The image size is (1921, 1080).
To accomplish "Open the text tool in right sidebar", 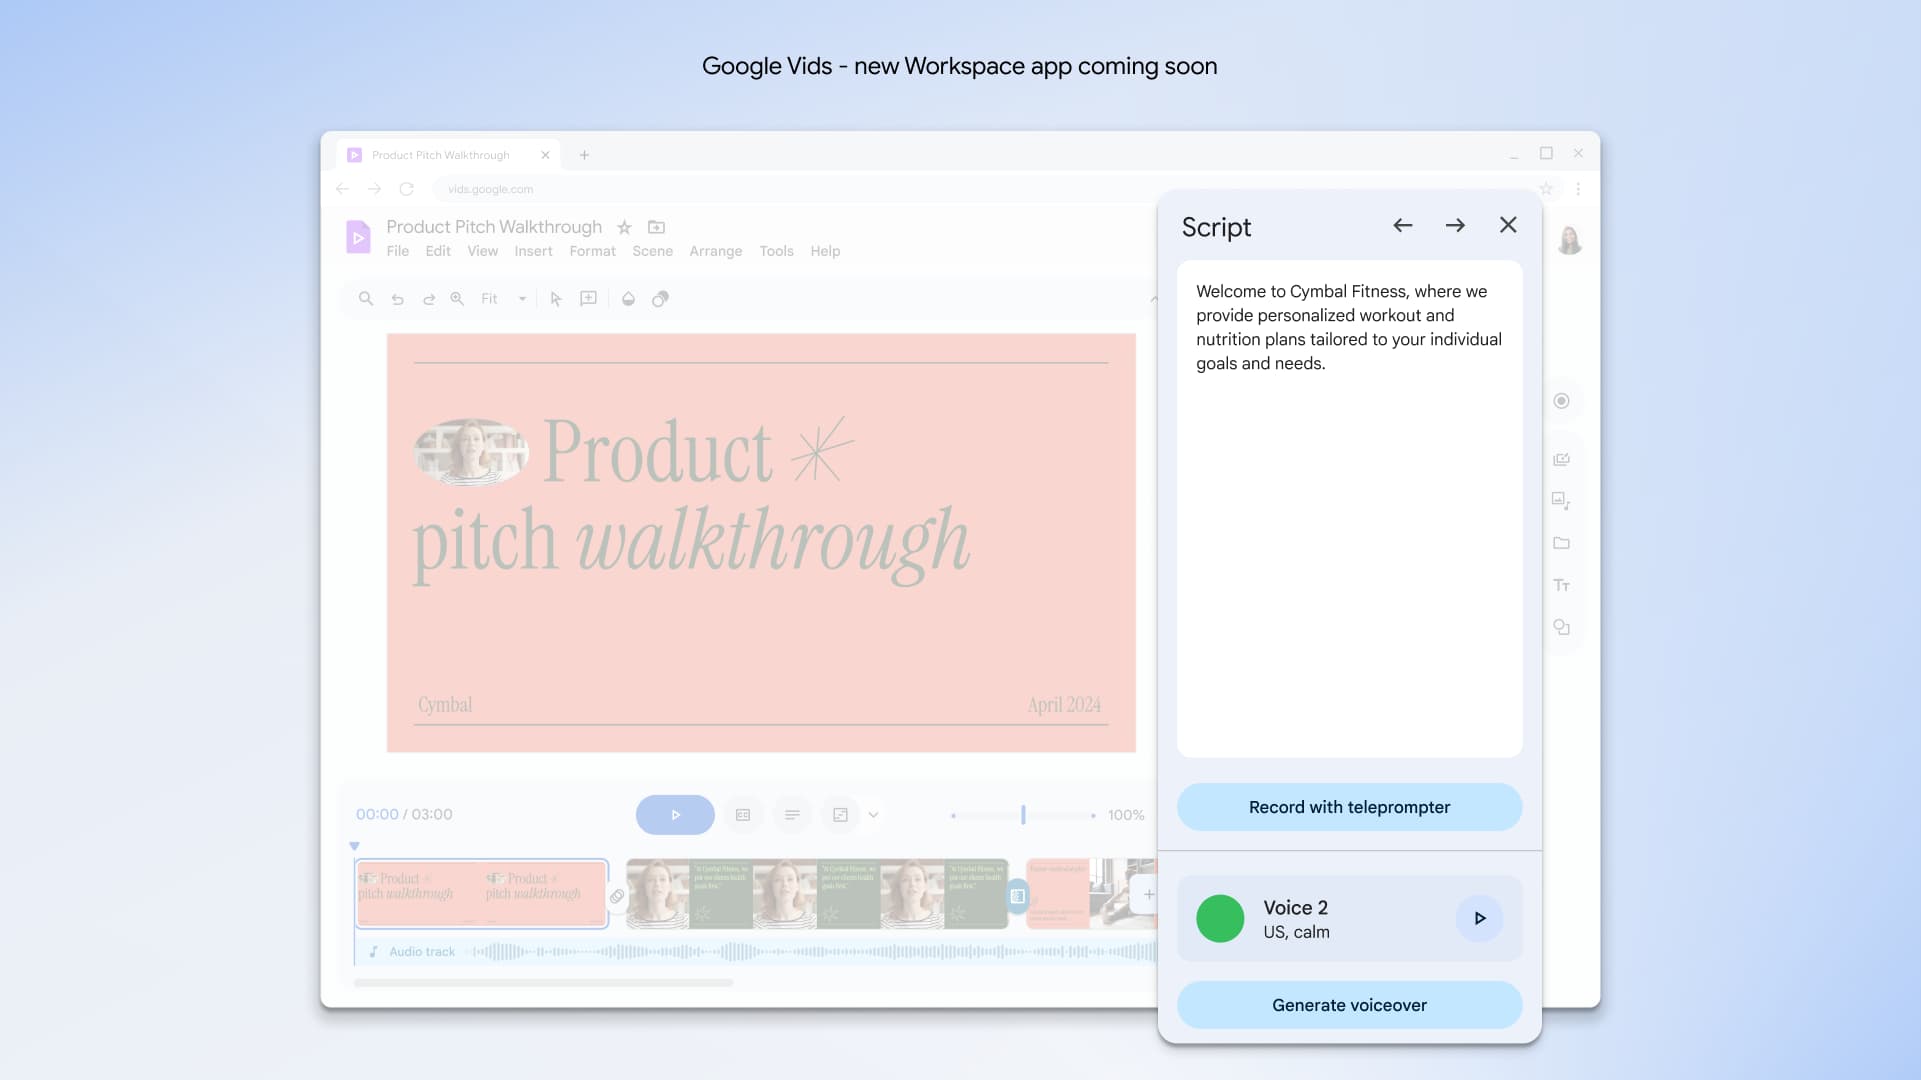I will 1561,586.
